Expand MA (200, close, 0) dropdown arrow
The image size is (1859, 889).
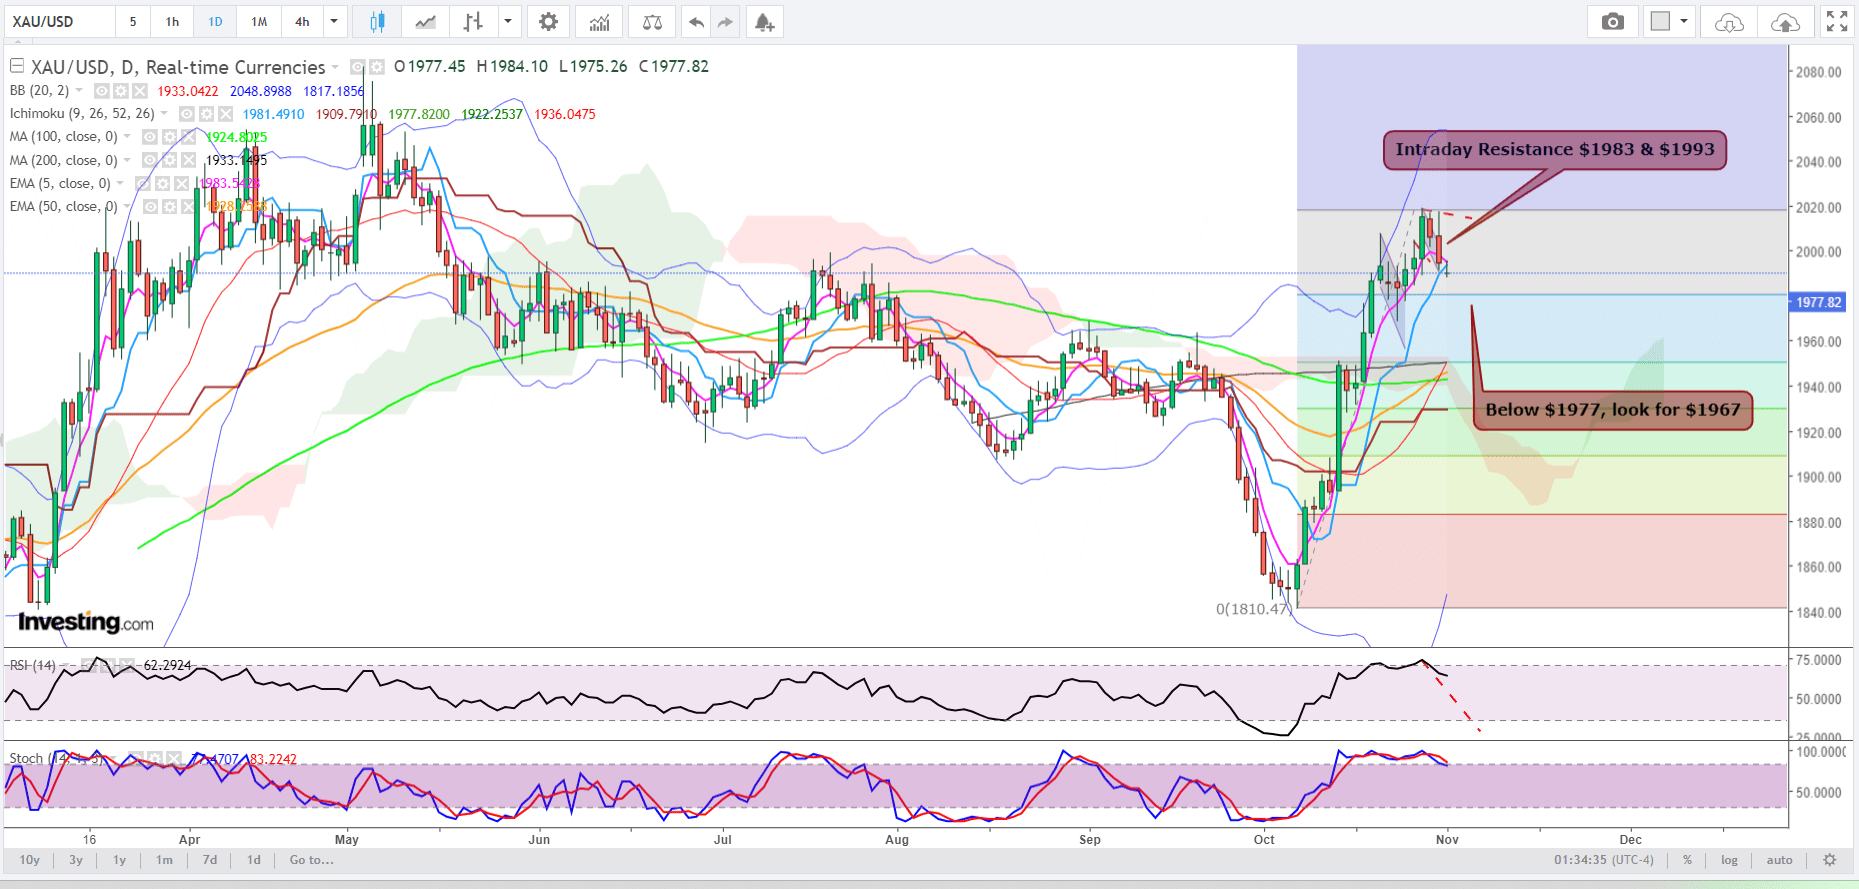[x=127, y=160]
